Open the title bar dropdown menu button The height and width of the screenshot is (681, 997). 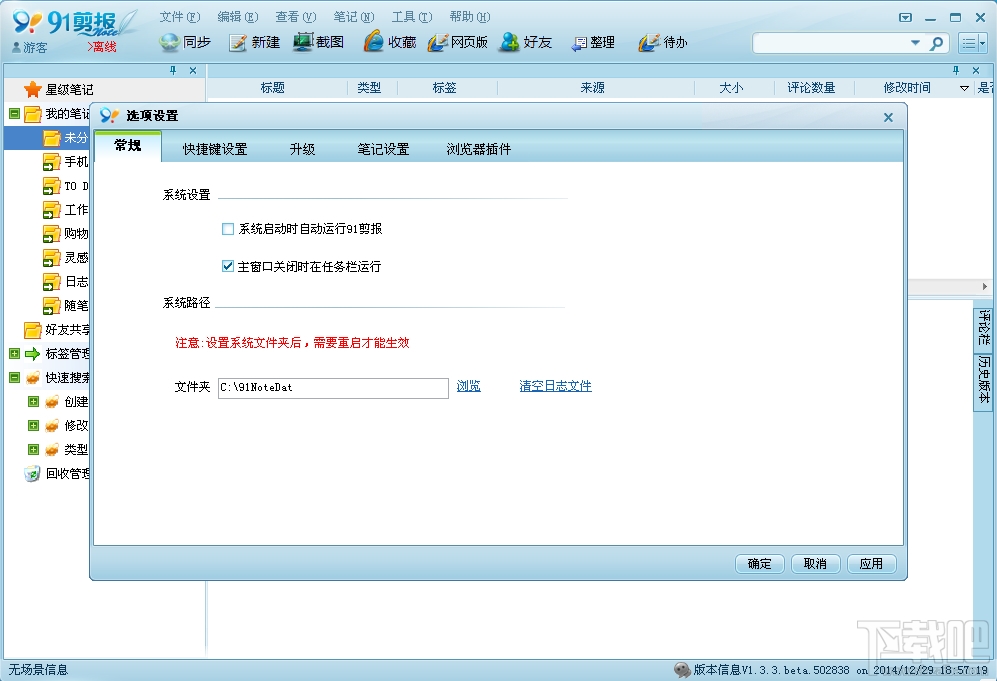[x=905, y=18]
